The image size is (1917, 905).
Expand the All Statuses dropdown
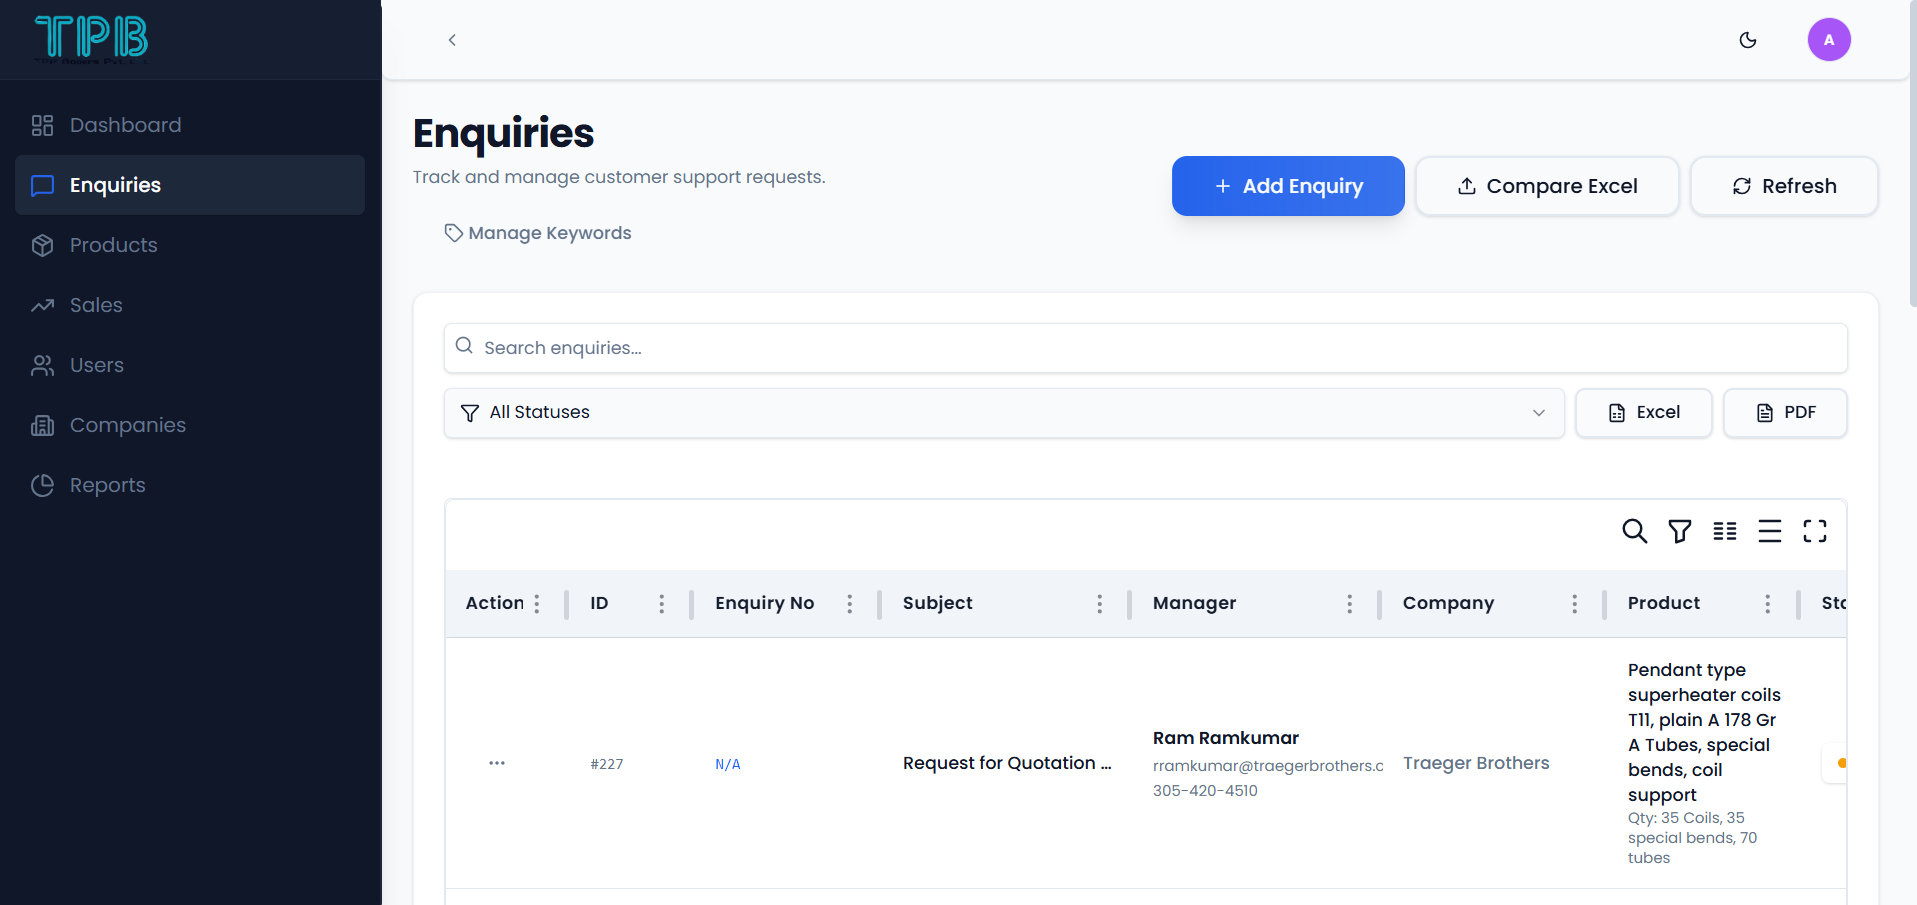pyautogui.click(x=1003, y=413)
